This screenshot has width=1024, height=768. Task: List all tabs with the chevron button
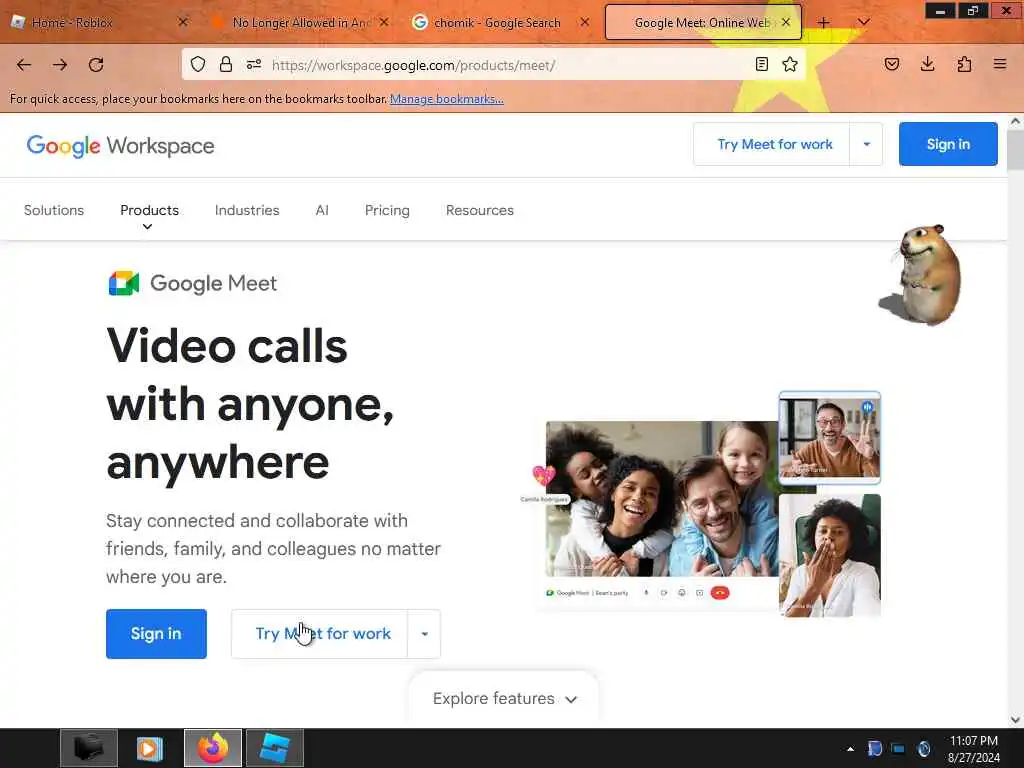tap(863, 22)
